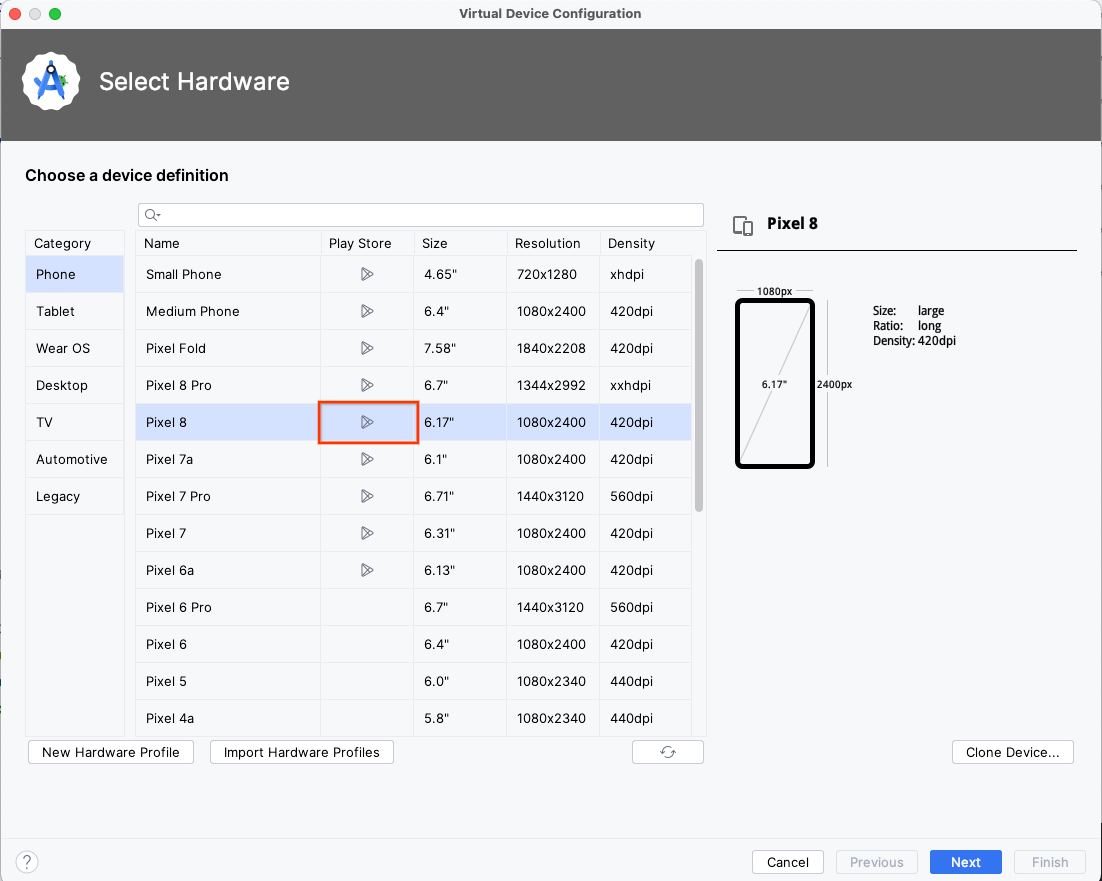Click the Play Store icon beside Pixel Fold
The height and width of the screenshot is (881, 1102).
[x=367, y=348]
